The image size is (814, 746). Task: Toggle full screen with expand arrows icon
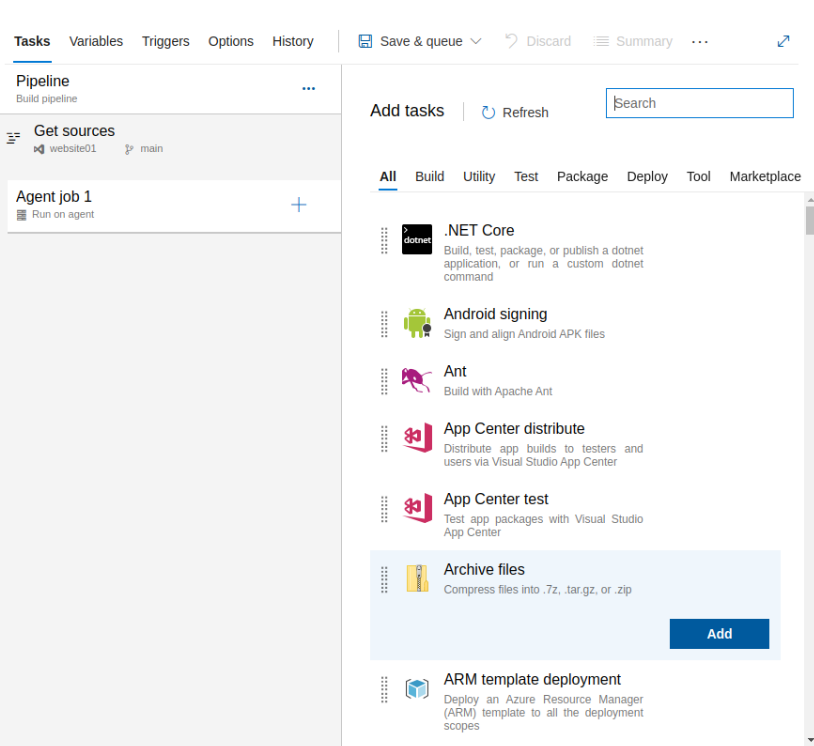tap(783, 41)
